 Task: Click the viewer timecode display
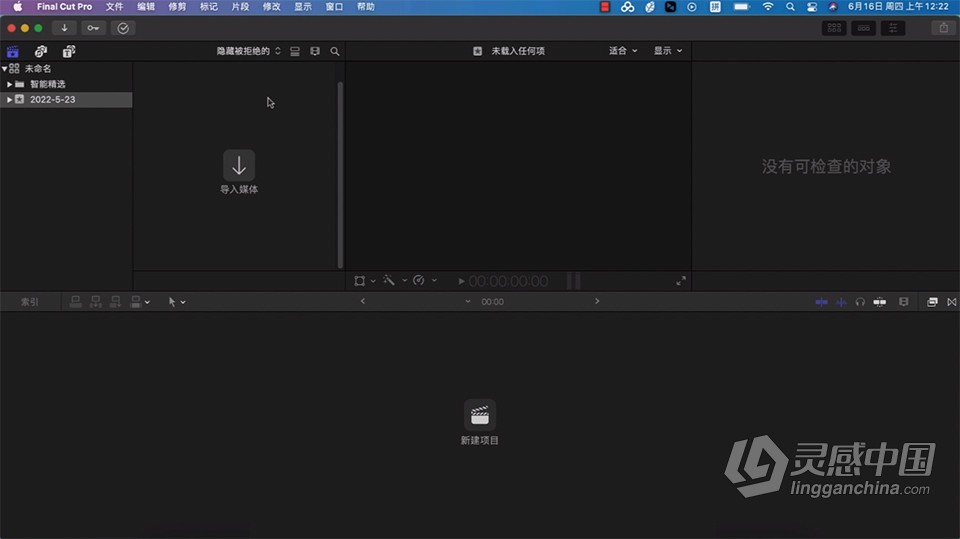coord(508,281)
